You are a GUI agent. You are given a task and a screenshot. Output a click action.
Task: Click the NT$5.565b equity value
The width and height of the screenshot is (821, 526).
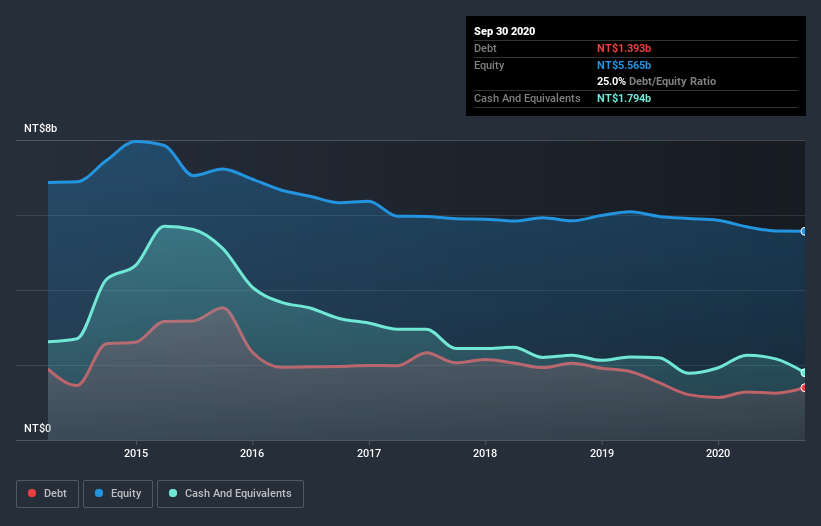[x=624, y=65]
